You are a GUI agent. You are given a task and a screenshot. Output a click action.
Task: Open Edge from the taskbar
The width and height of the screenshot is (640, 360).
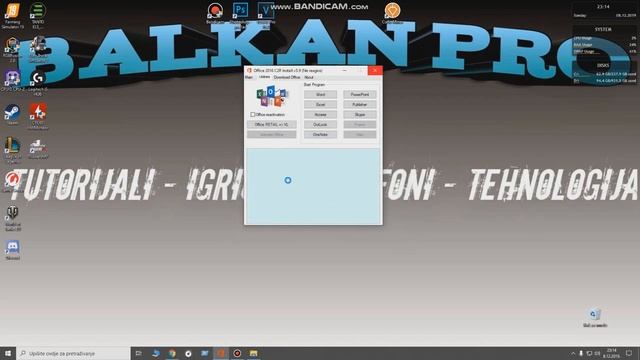point(156,353)
